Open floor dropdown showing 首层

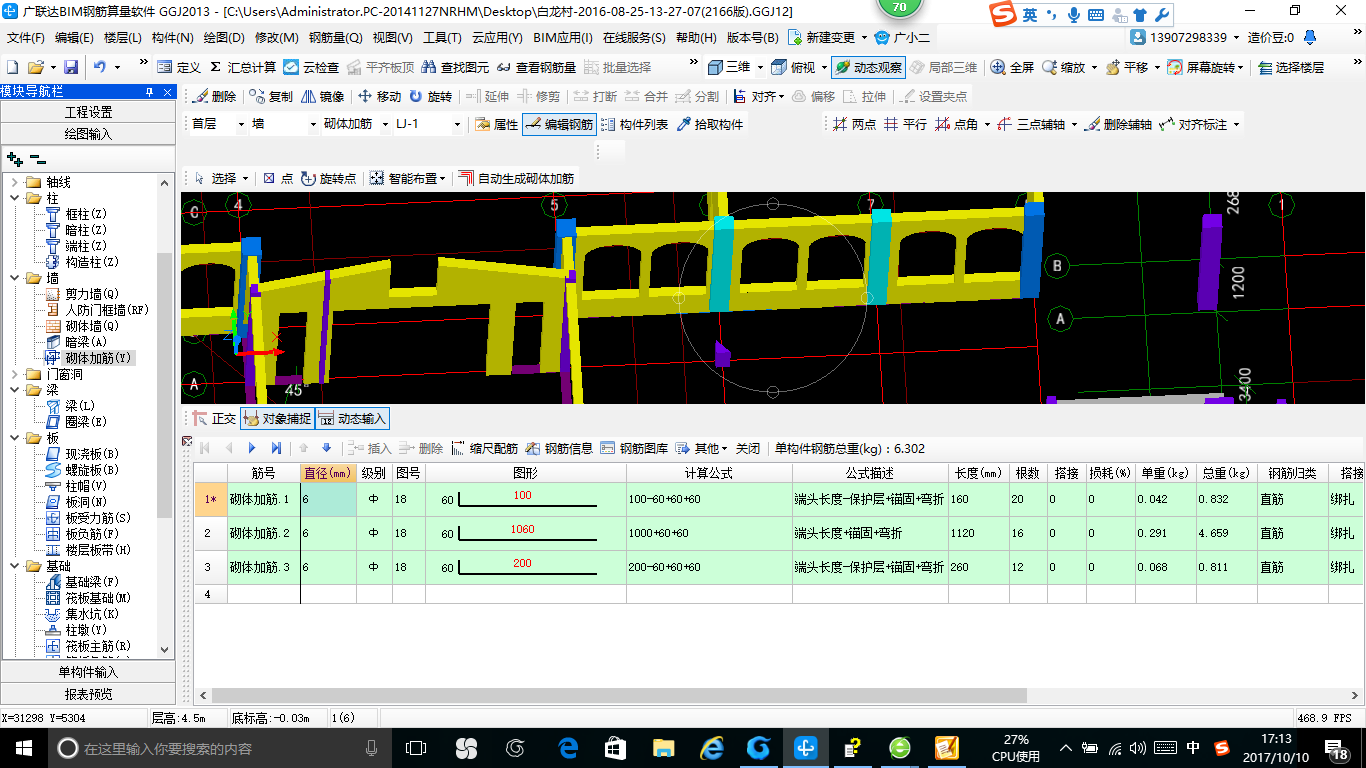218,124
